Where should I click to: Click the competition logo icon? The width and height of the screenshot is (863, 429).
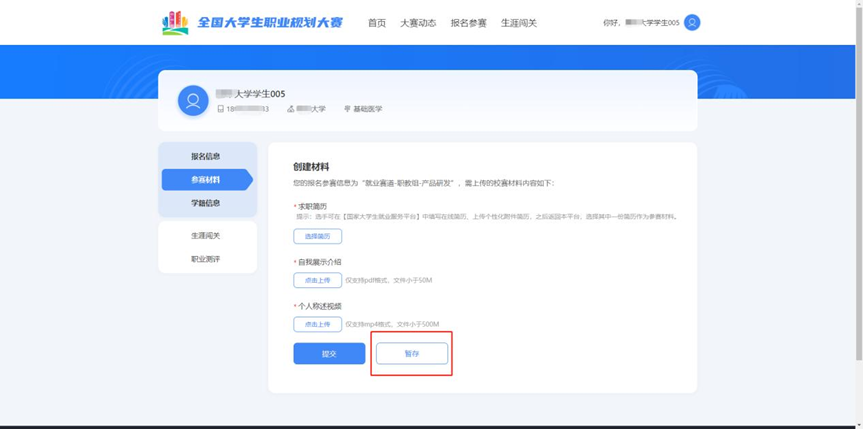tap(175, 23)
